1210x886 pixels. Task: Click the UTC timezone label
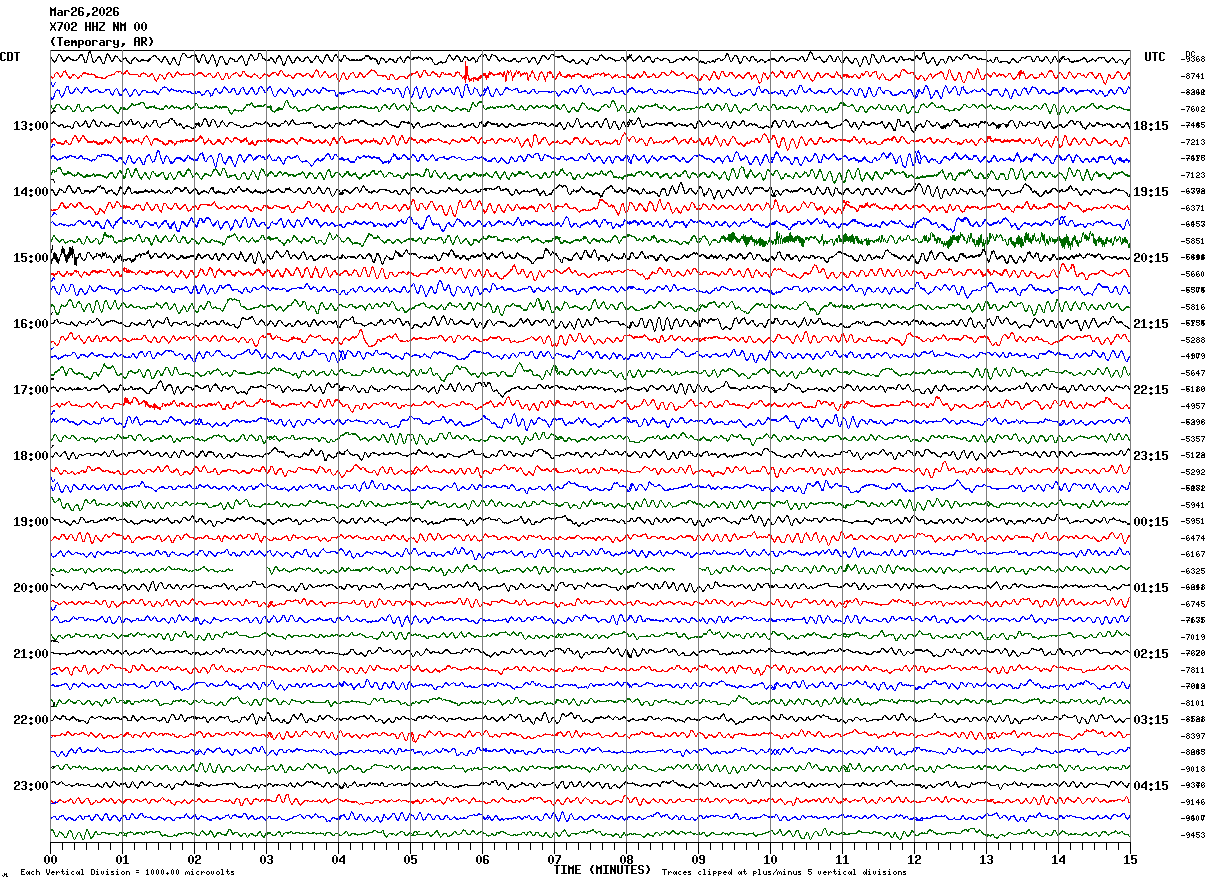point(1155,57)
